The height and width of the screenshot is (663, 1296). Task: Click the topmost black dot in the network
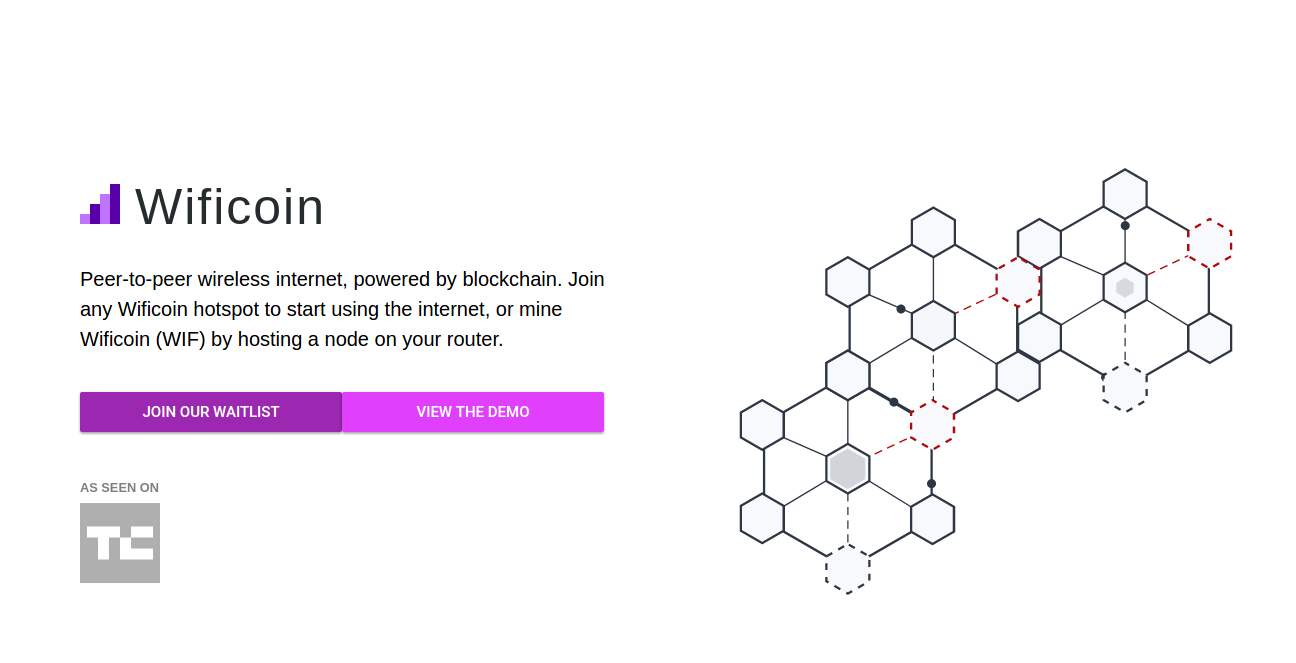1125,226
